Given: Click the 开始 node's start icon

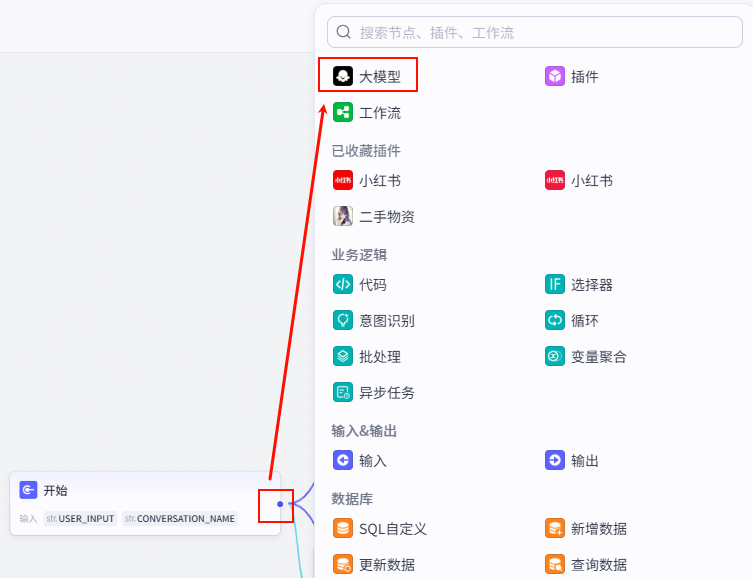Looking at the screenshot, I should tap(28, 490).
